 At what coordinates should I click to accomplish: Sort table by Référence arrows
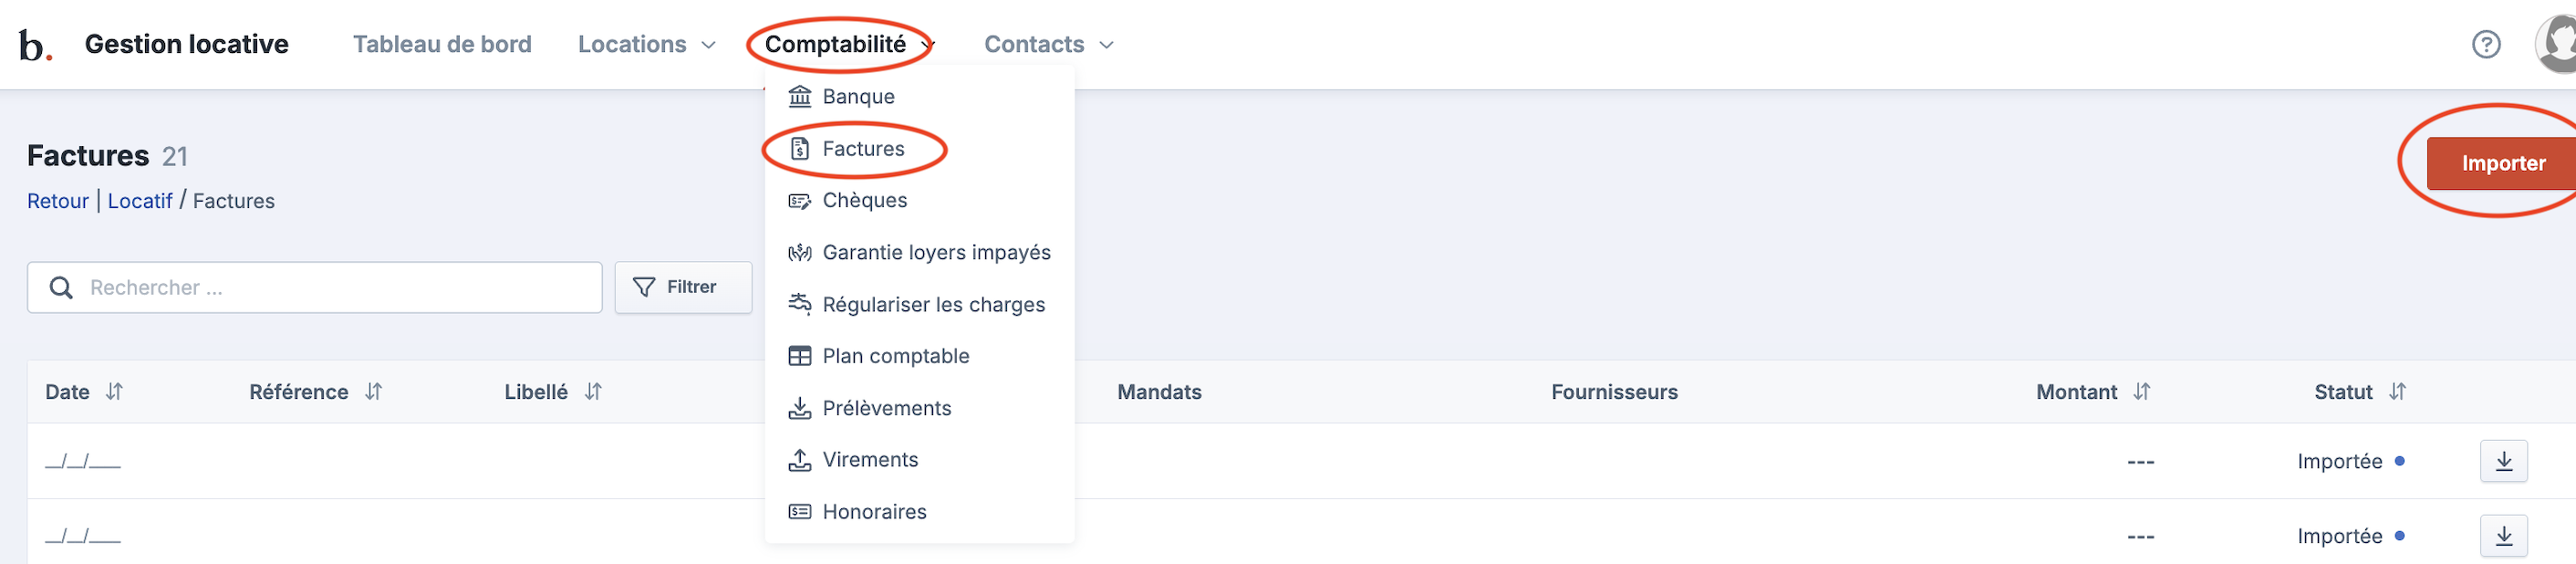373,392
